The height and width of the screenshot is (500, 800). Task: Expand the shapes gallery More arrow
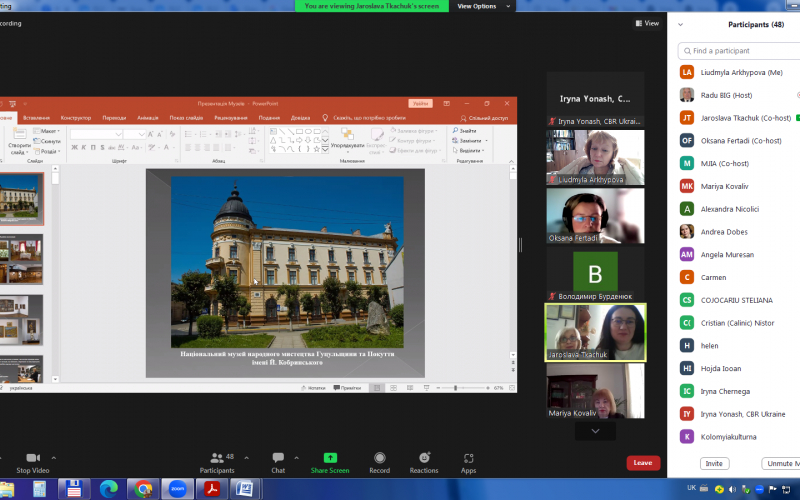click(325, 149)
